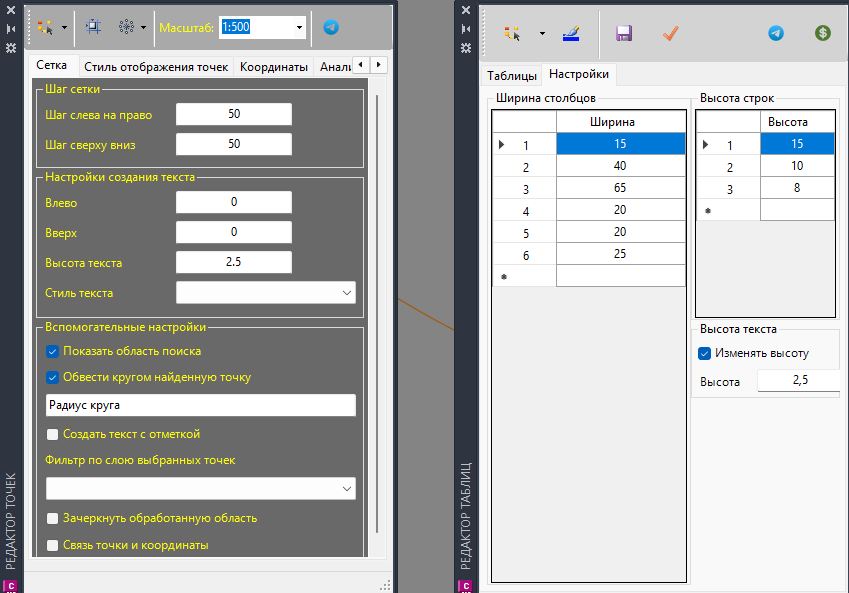Click the grid frame icon in the left toolbar
Viewport: 849px width, 593px height.
[93, 28]
